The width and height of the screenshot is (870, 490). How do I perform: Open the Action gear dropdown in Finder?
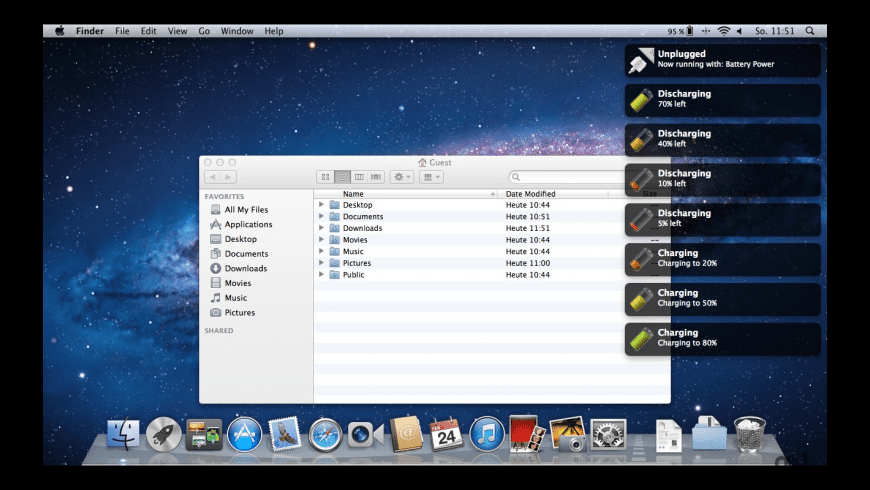point(402,177)
